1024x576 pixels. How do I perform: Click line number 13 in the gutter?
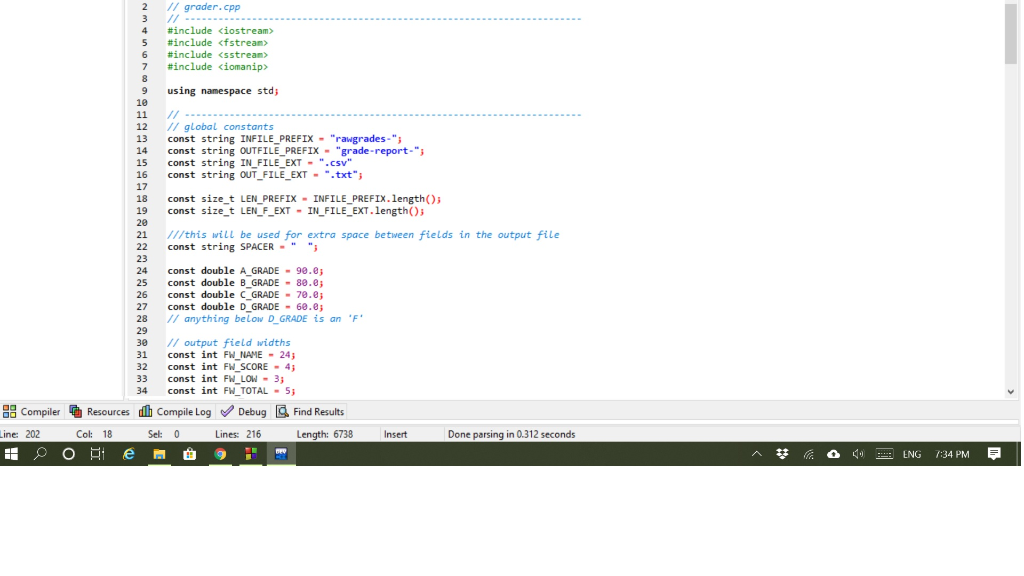coord(142,138)
